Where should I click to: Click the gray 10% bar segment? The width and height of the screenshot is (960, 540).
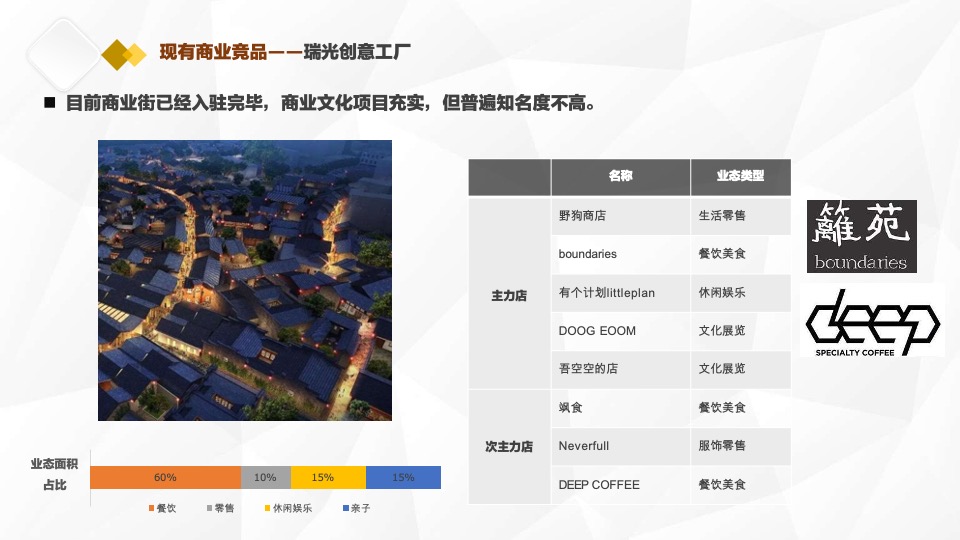tap(266, 478)
